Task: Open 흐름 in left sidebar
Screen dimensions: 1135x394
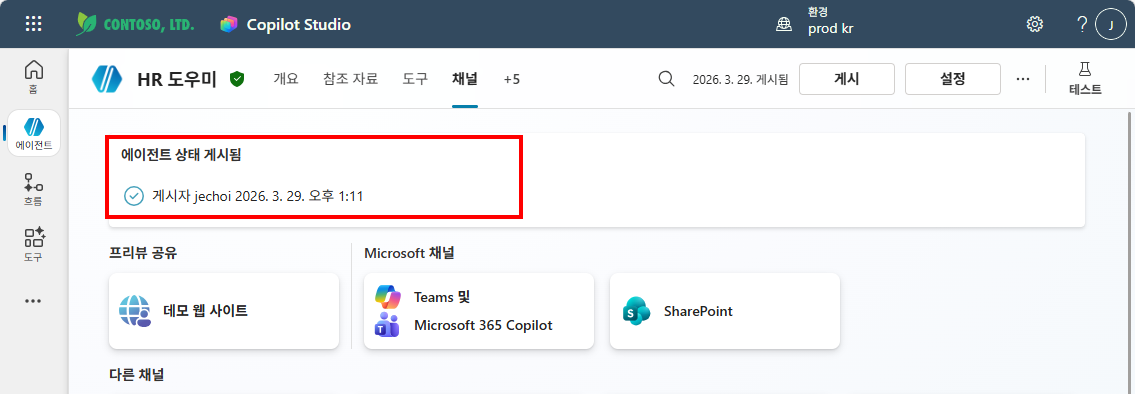Action: 34,190
